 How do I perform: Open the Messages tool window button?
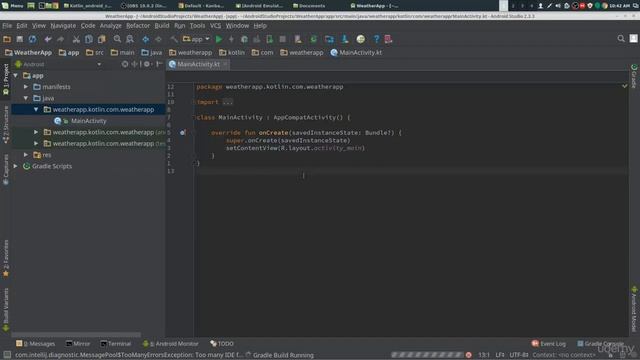(36, 344)
